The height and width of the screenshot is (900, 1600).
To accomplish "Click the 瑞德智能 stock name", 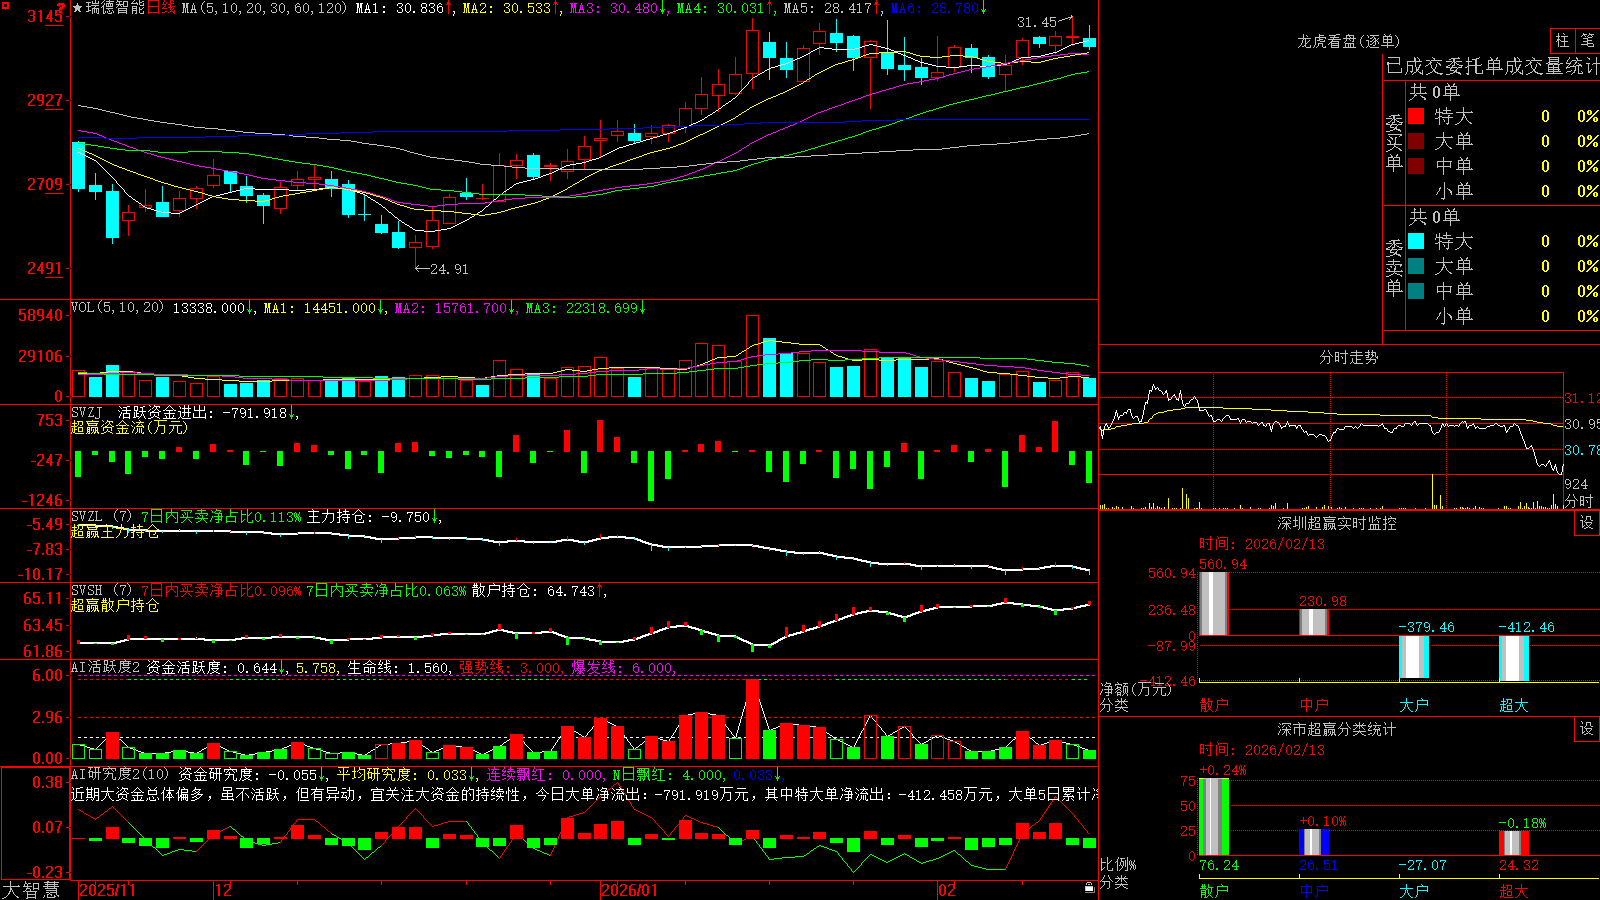I will click(x=115, y=8).
